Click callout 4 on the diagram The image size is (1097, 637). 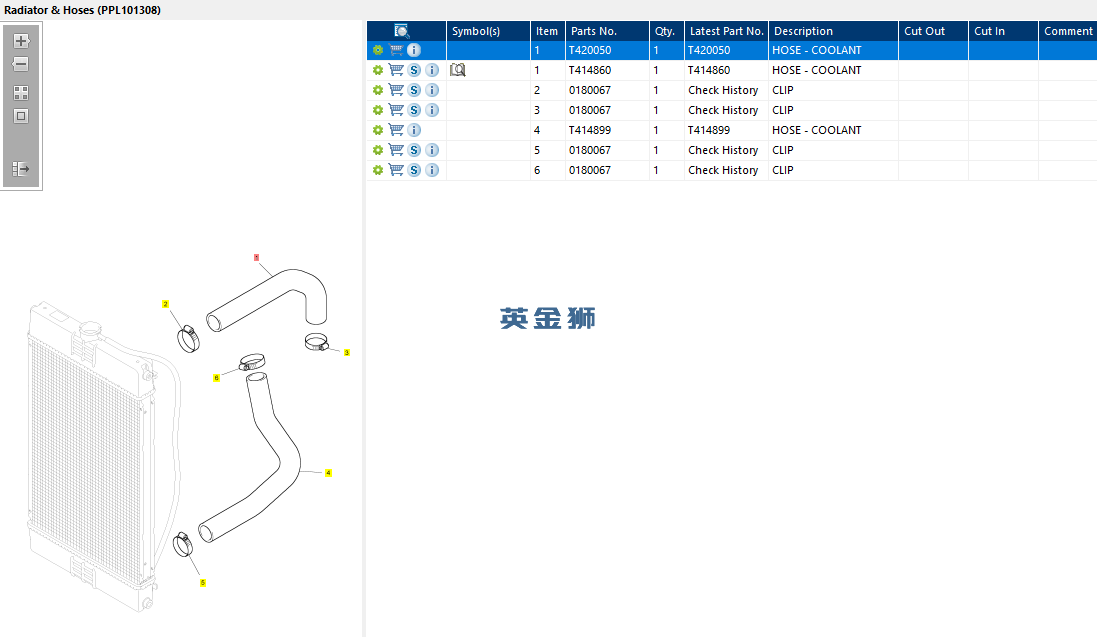(328, 473)
